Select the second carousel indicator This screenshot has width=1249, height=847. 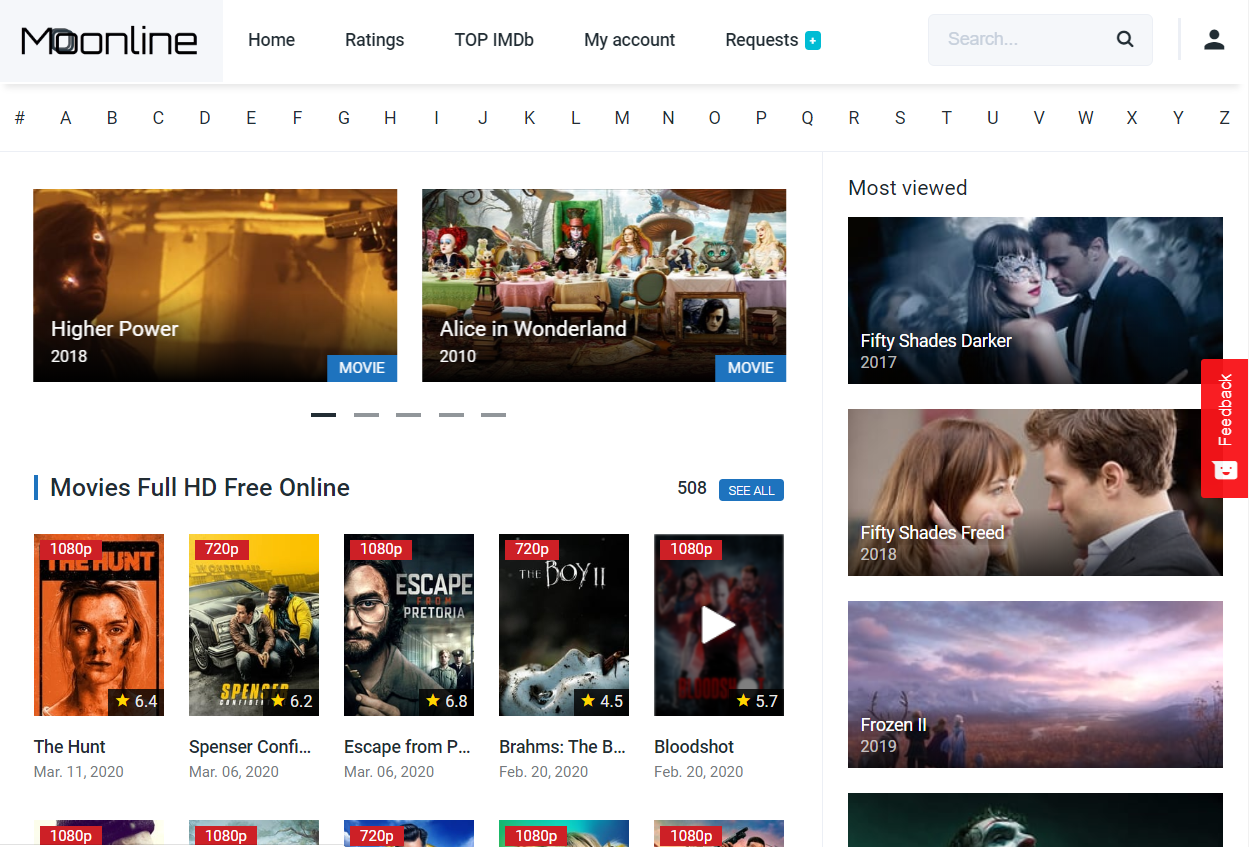[x=366, y=414]
